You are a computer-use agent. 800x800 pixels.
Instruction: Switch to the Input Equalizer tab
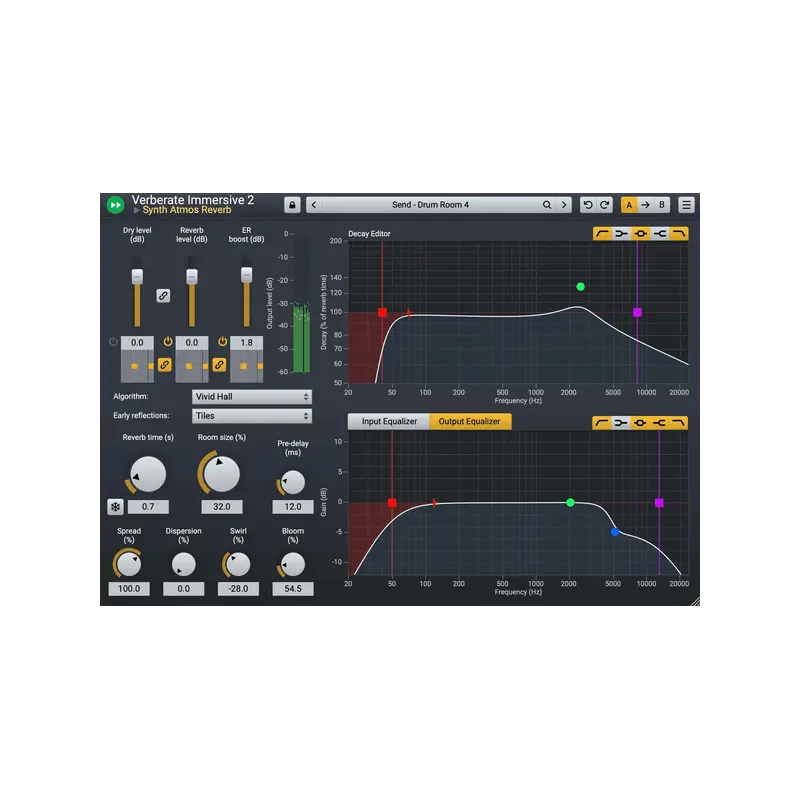point(389,421)
